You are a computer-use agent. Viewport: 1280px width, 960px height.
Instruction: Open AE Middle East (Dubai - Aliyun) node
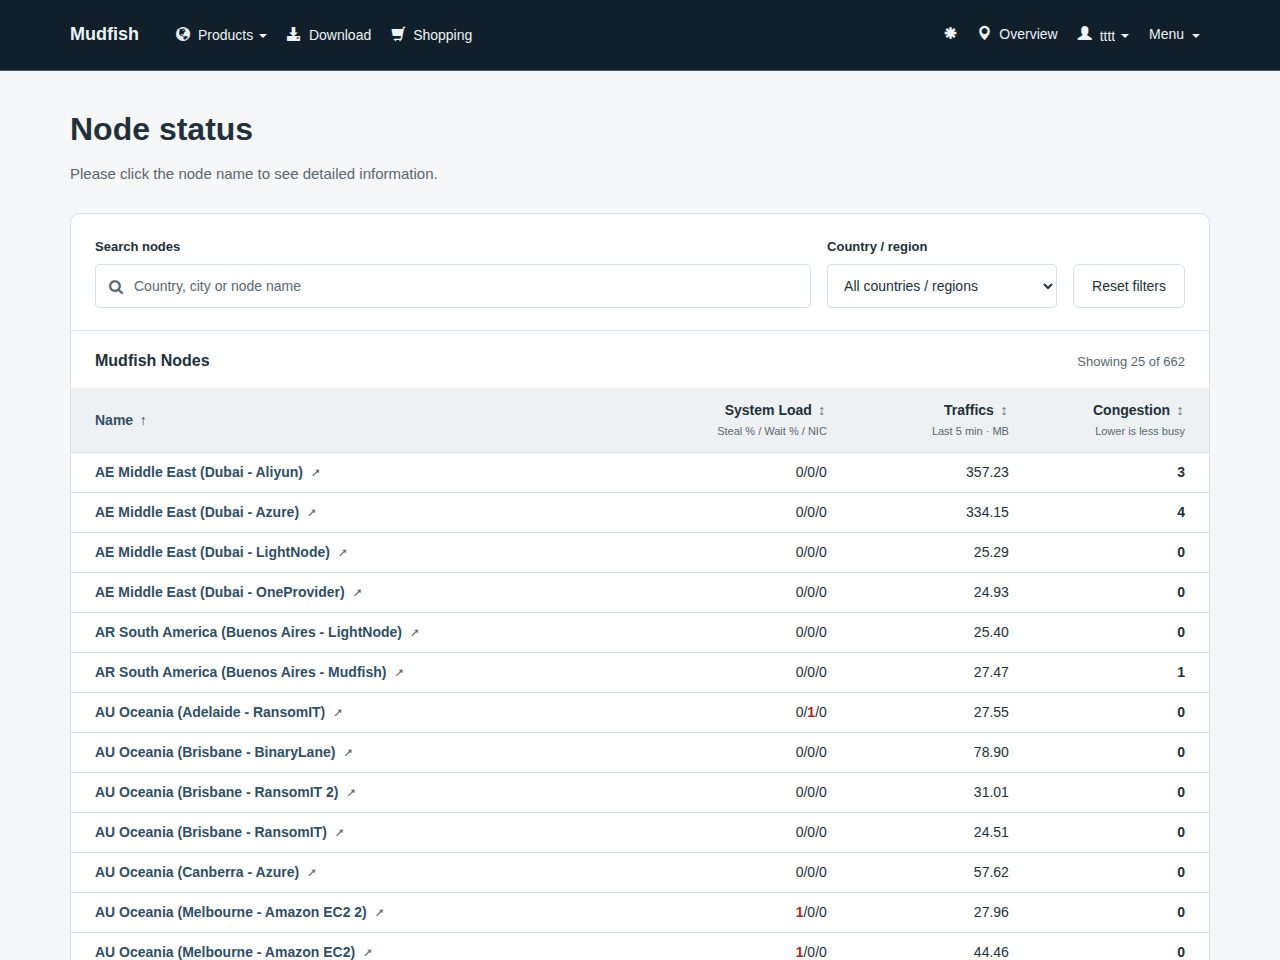coord(199,472)
